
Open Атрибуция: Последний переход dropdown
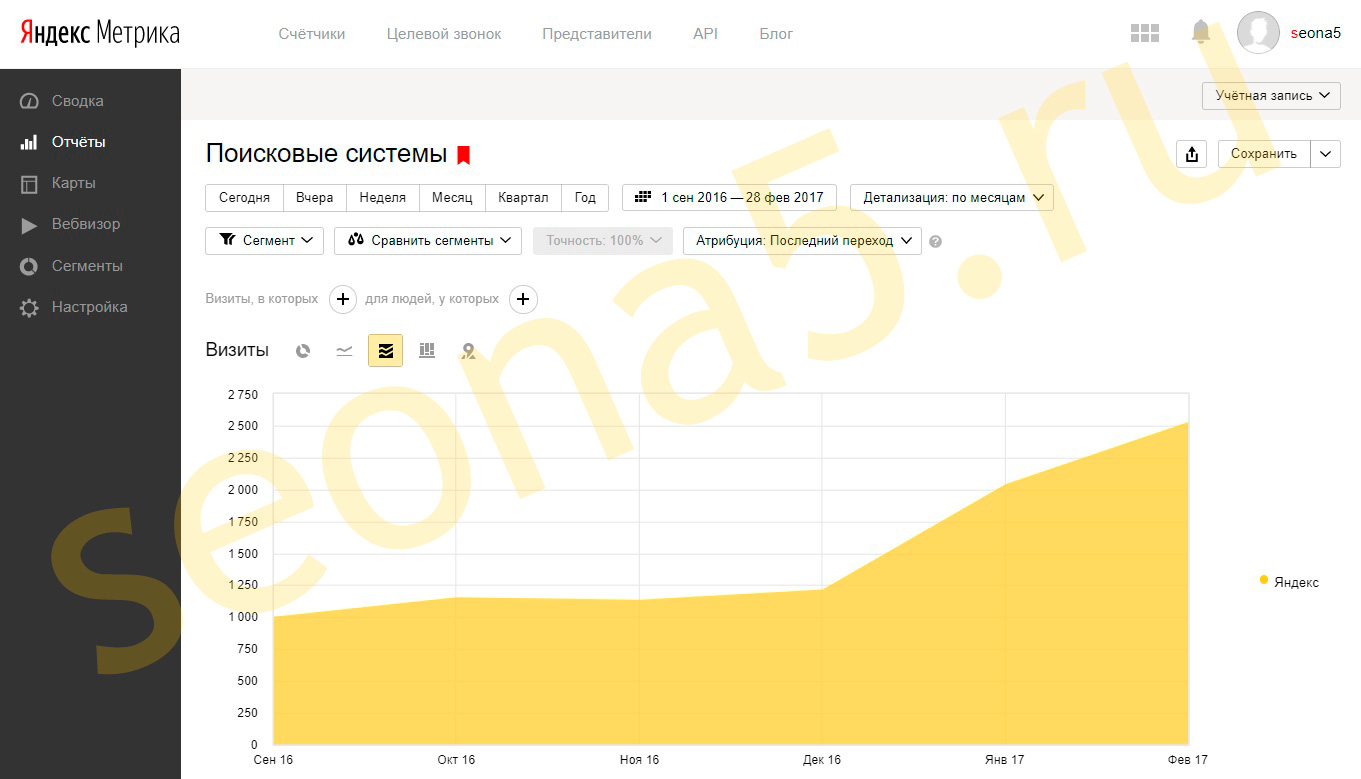pos(802,241)
